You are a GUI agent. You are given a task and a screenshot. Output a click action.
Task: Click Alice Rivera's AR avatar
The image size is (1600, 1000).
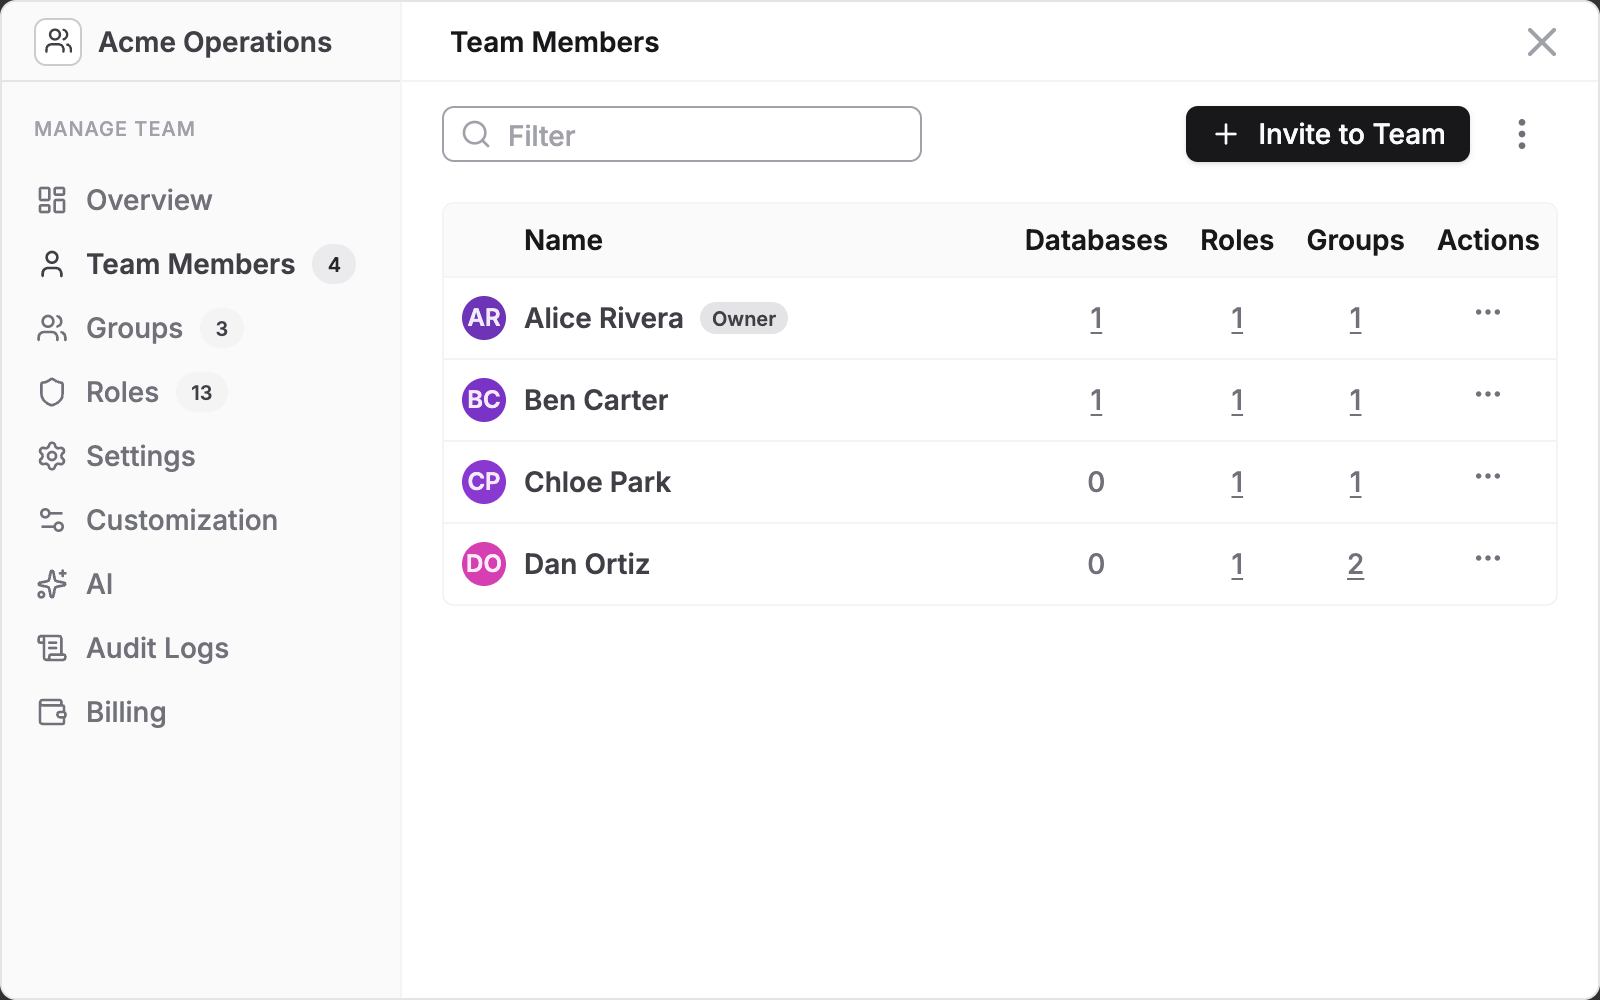[x=484, y=318]
